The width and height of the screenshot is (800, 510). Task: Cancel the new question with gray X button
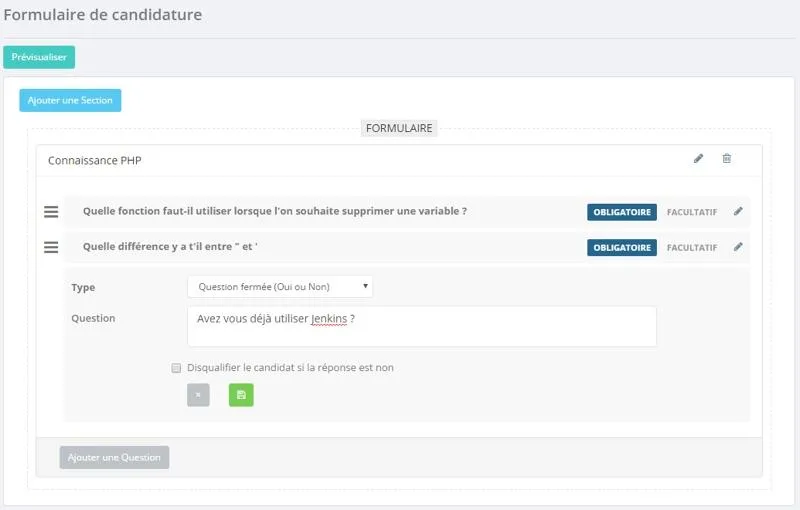click(198, 395)
